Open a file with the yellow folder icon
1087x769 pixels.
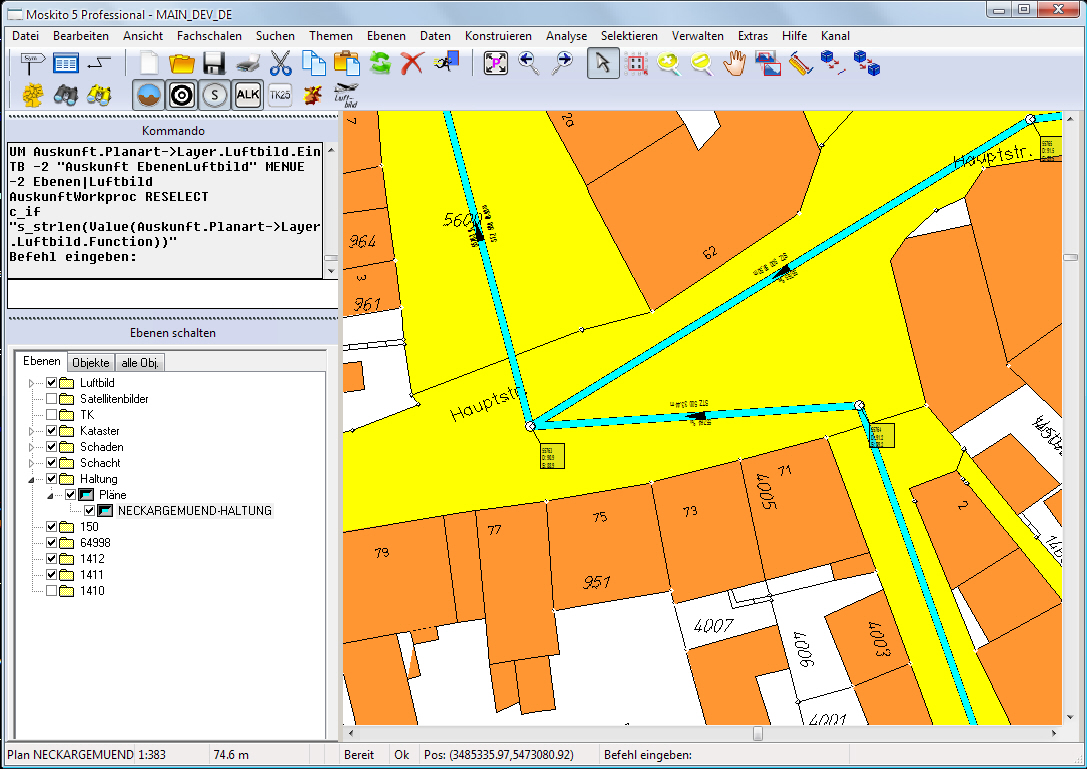click(x=182, y=64)
